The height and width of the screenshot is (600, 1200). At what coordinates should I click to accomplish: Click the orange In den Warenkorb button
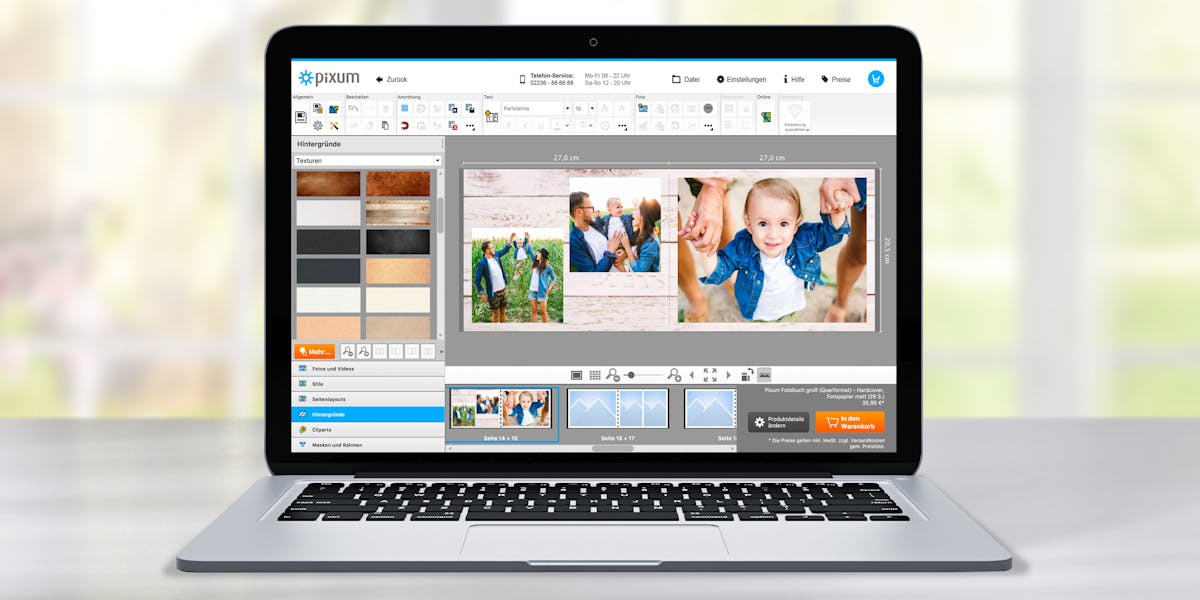click(849, 422)
